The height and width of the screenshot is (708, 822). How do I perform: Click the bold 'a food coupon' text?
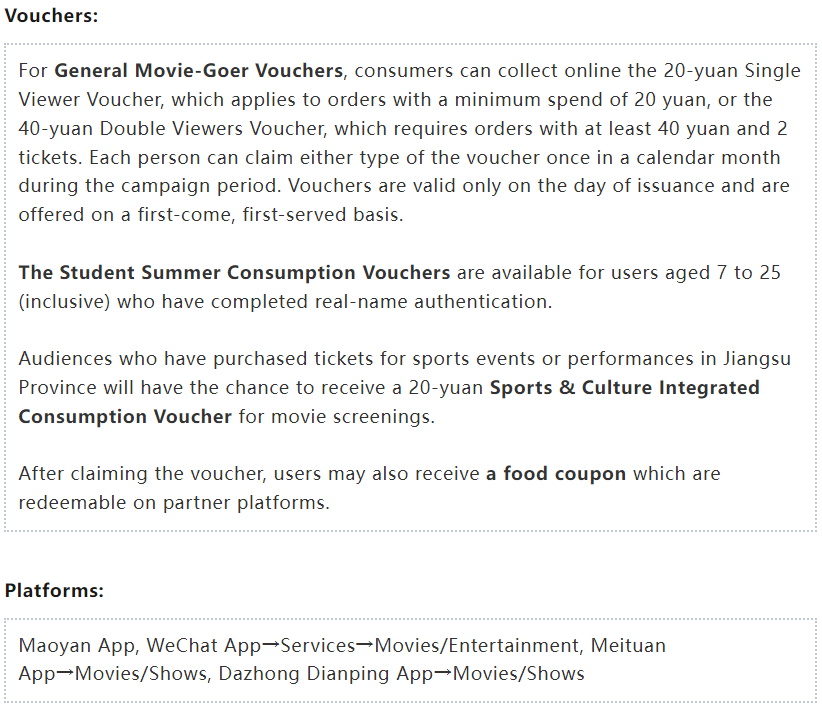556,474
